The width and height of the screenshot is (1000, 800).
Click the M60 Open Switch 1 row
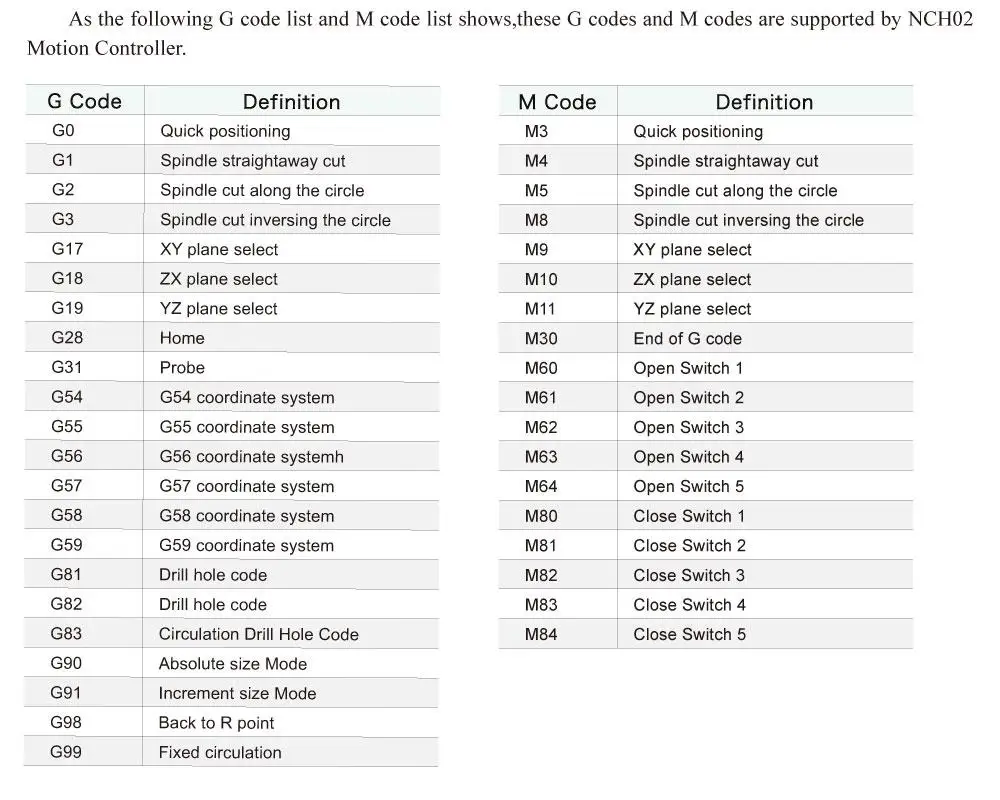coord(705,368)
